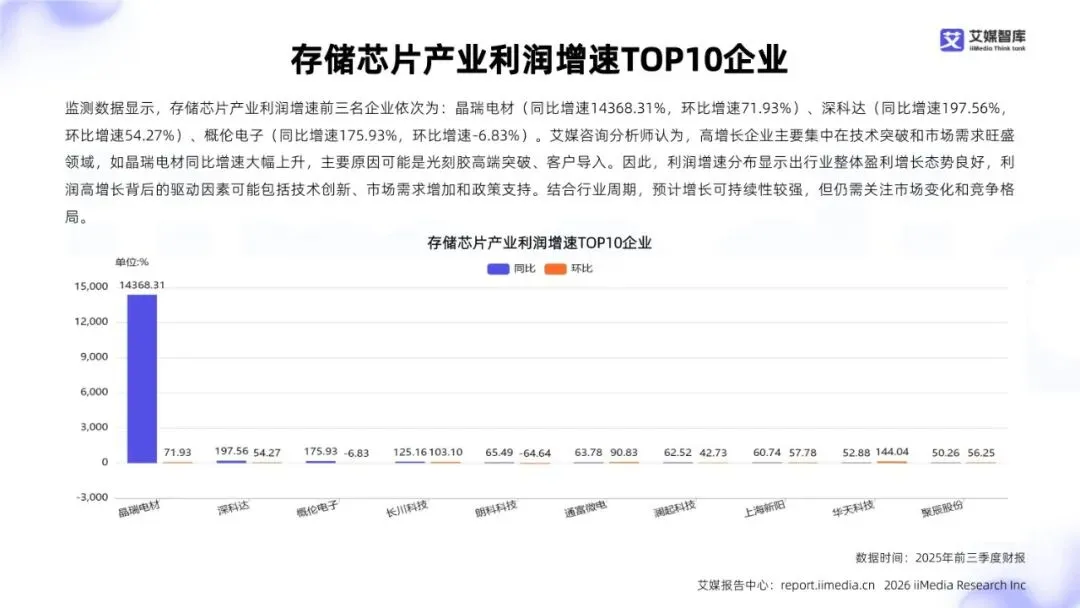Click the 9,000 y-axis tick
Screen dimensions: 1080x608
pyautogui.click(x=94, y=357)
